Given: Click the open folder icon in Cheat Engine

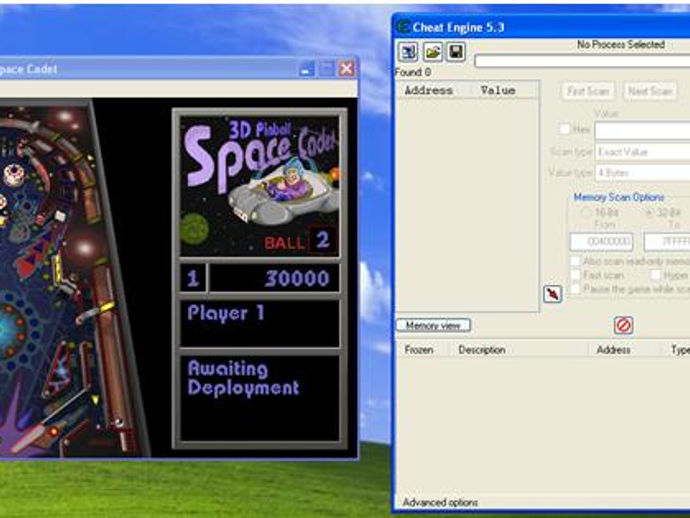Looking at the screenshot, I should (433, 52).
